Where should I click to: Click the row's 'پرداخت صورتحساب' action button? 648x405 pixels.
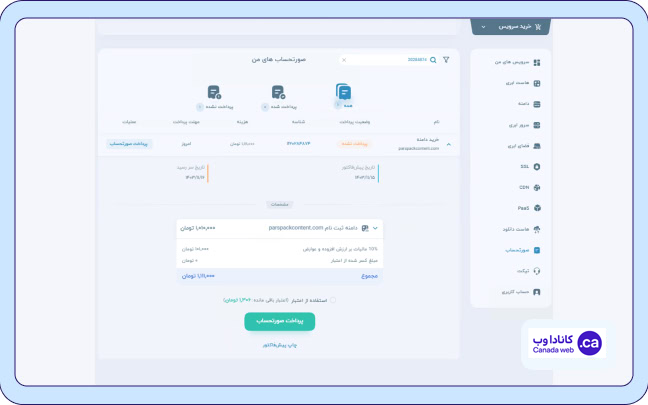point(129,144)
